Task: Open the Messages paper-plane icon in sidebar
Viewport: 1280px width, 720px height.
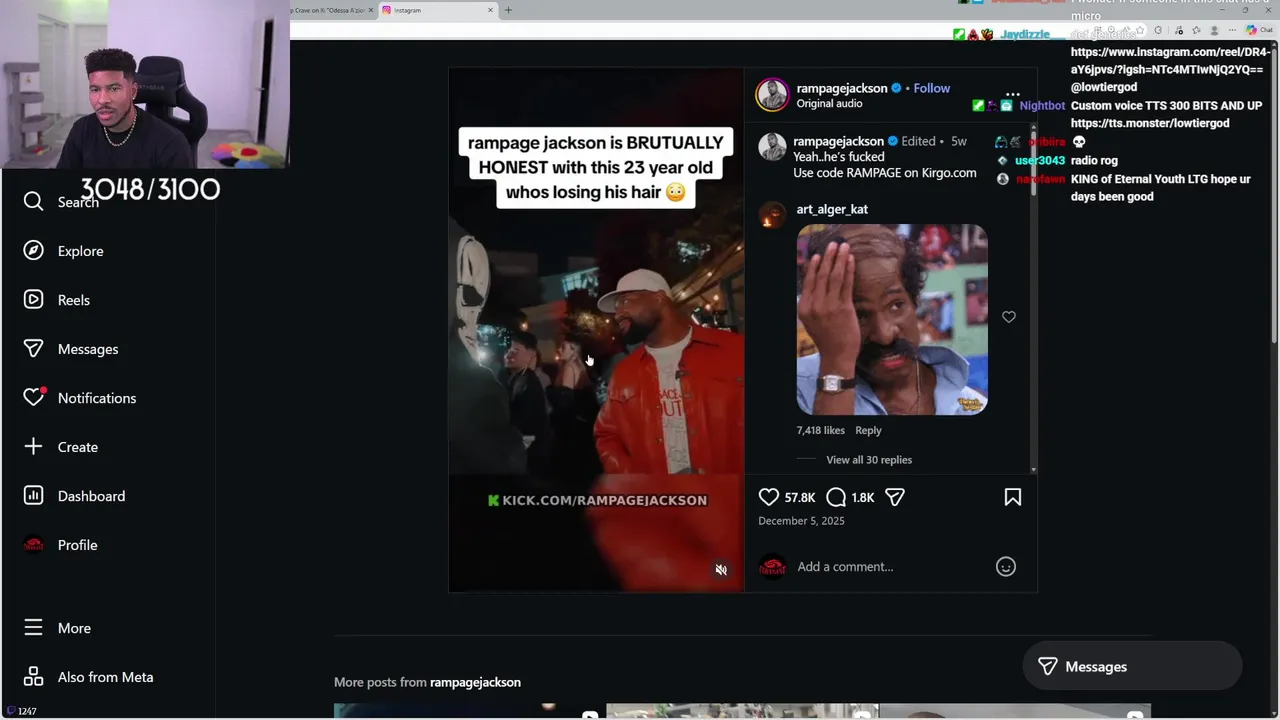Action: point(33,349)
